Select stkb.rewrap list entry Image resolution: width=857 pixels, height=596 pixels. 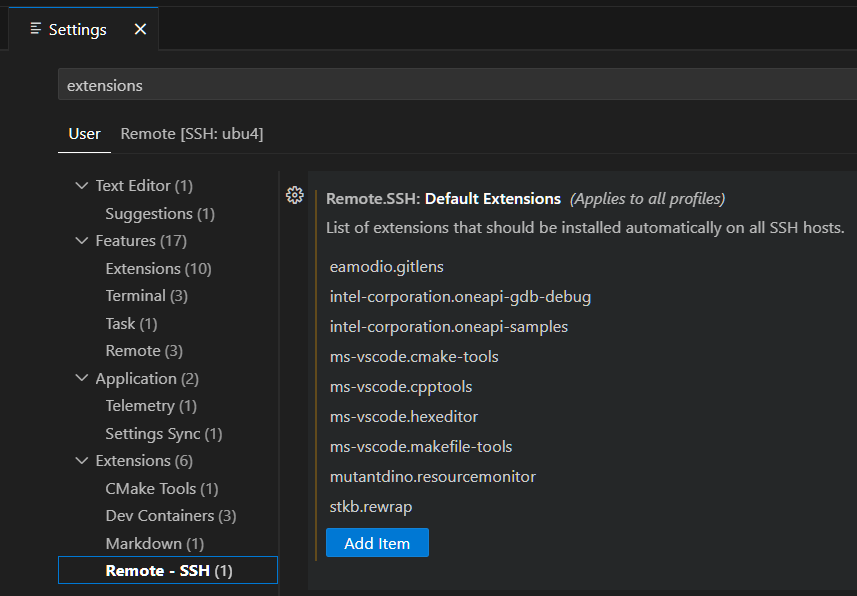click(x=371, y=507)
